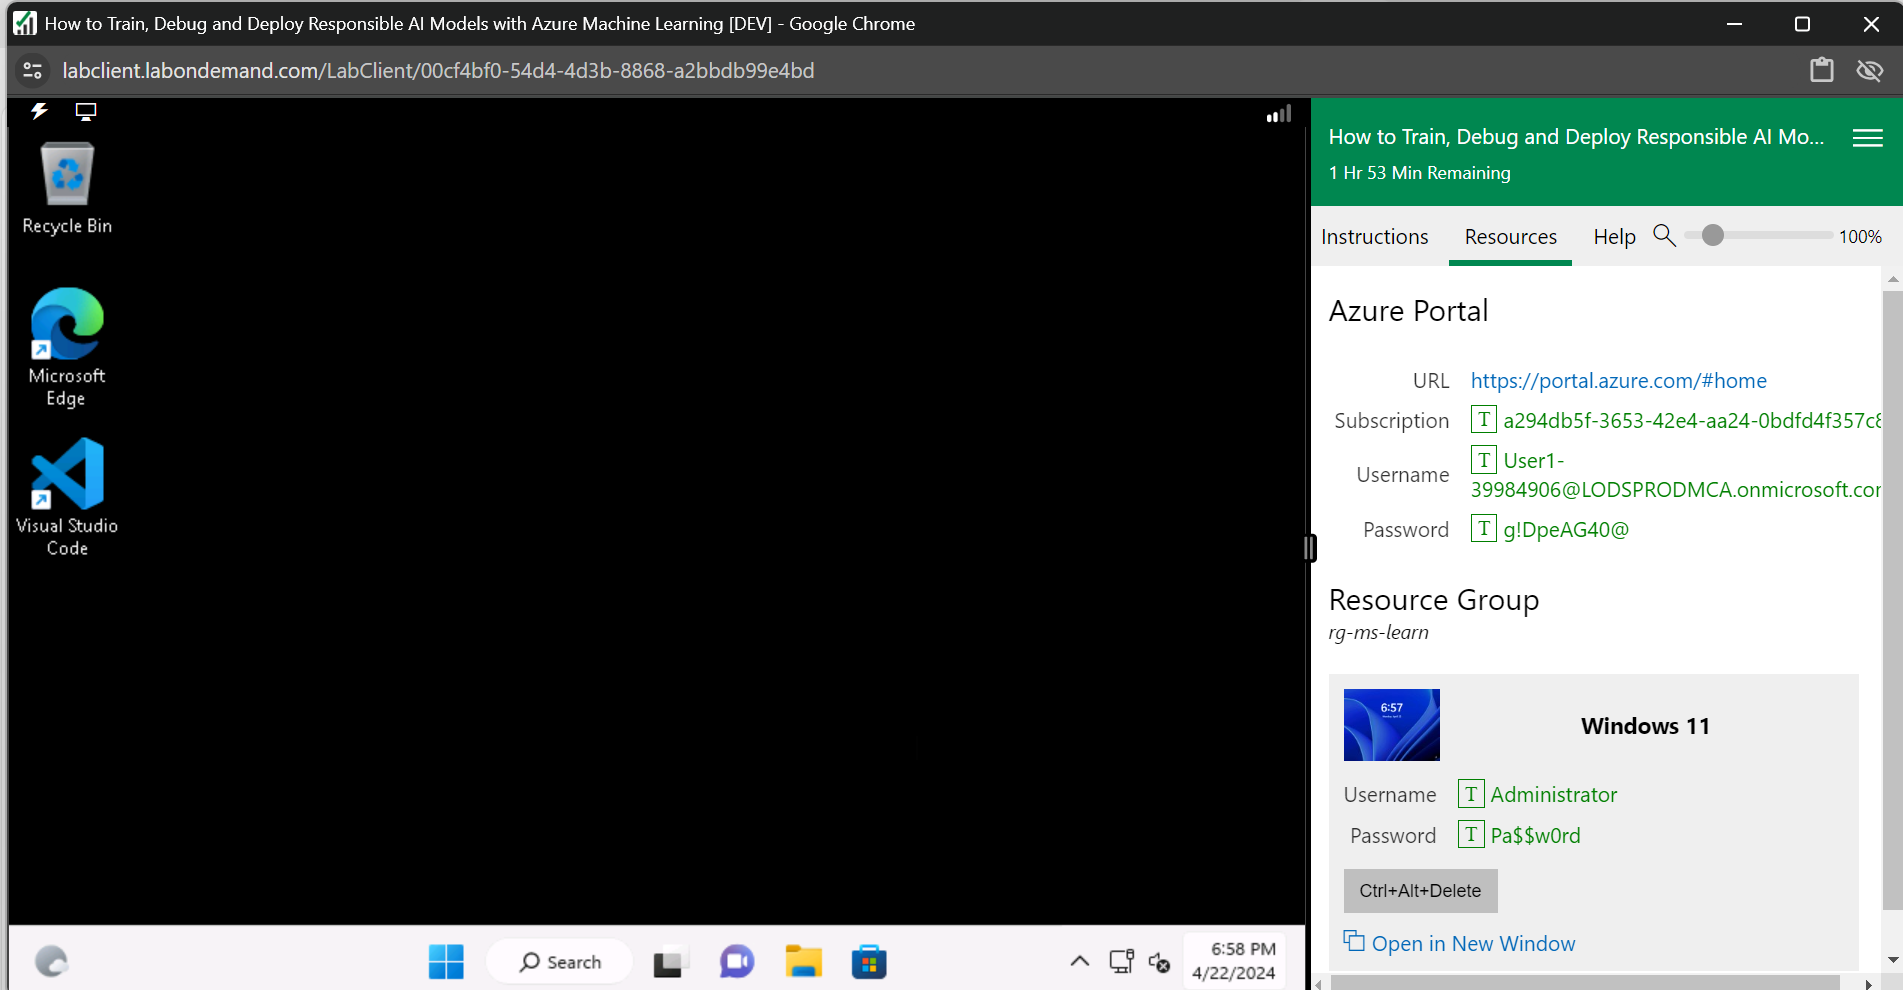Type the Azure username using its T icon

point(1484,460)
